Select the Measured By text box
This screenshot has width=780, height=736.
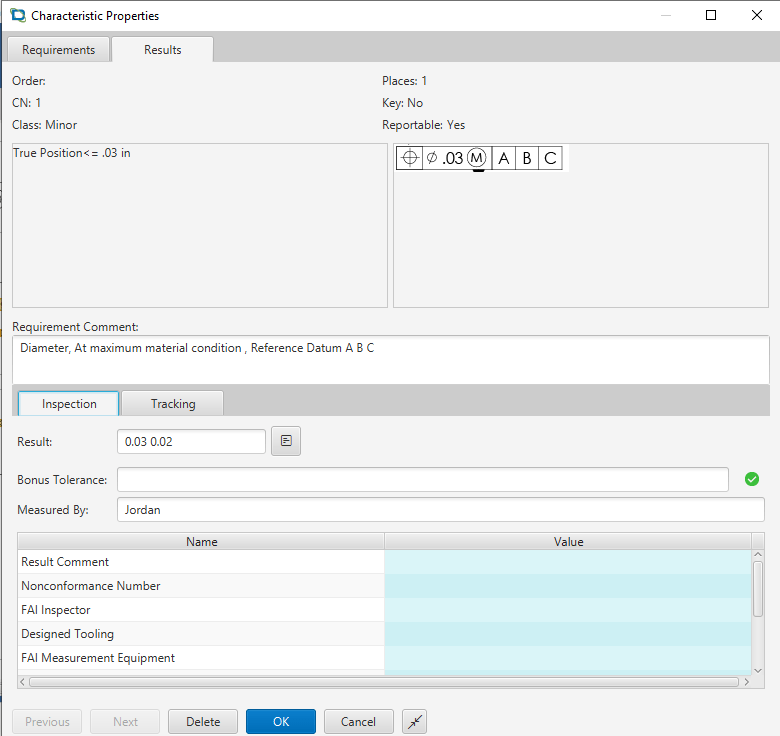click(x=440, y=510)
